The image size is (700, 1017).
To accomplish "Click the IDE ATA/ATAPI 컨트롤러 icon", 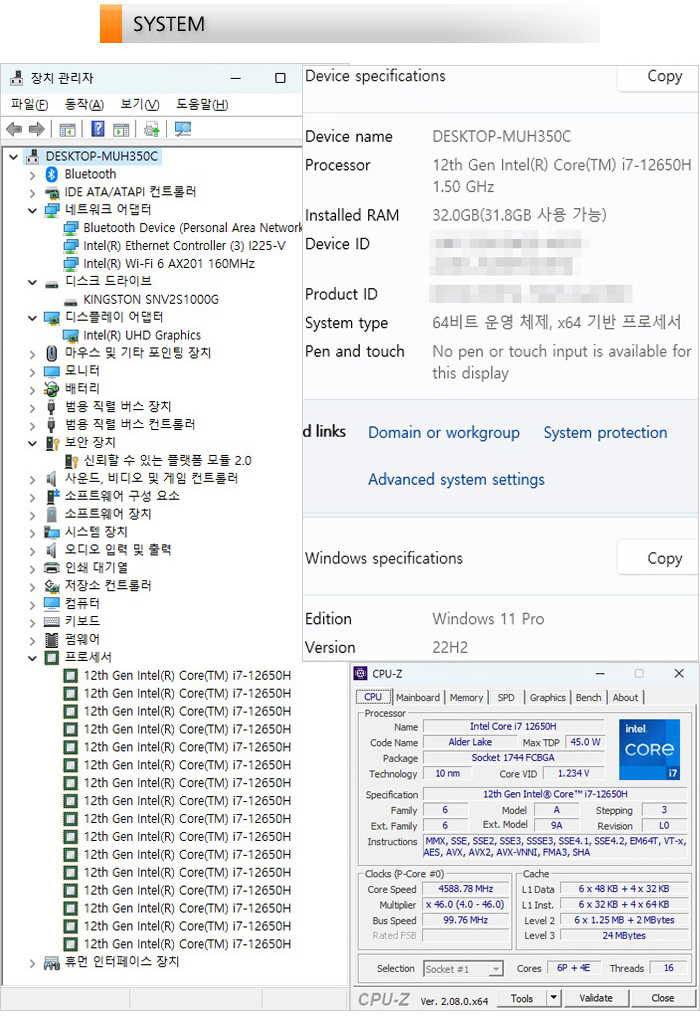I will (52, 193).
